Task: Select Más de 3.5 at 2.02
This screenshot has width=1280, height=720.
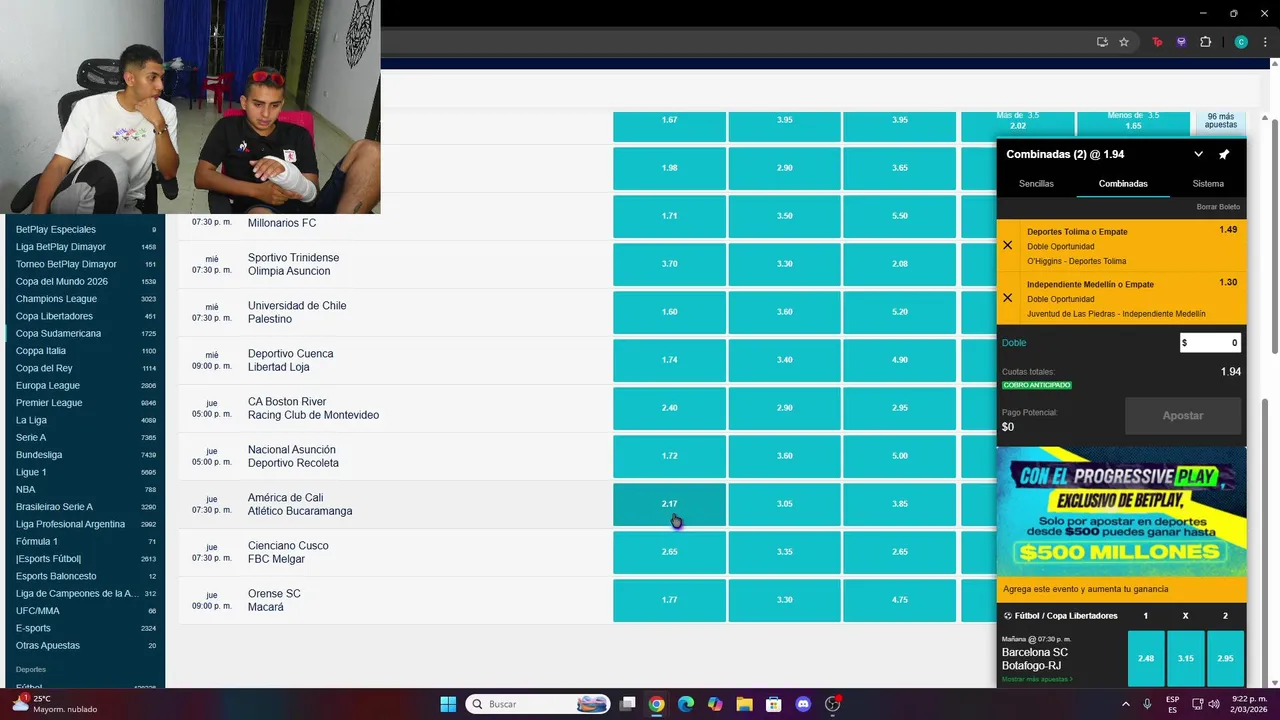Action: point(1018,122)
